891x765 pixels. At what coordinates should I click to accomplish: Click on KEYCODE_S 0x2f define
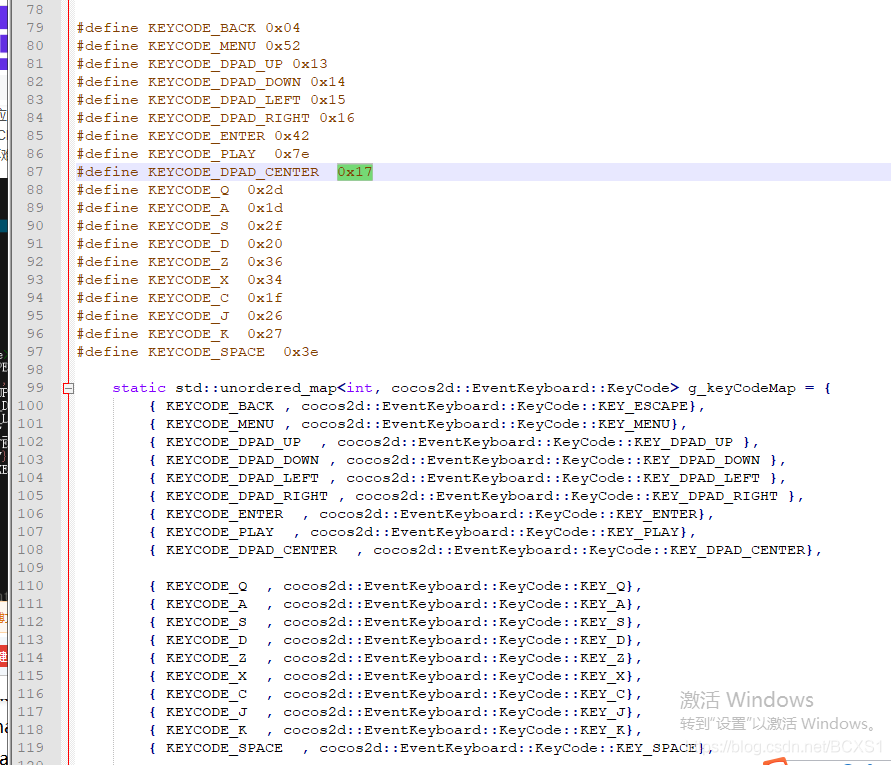pos(180,226)
